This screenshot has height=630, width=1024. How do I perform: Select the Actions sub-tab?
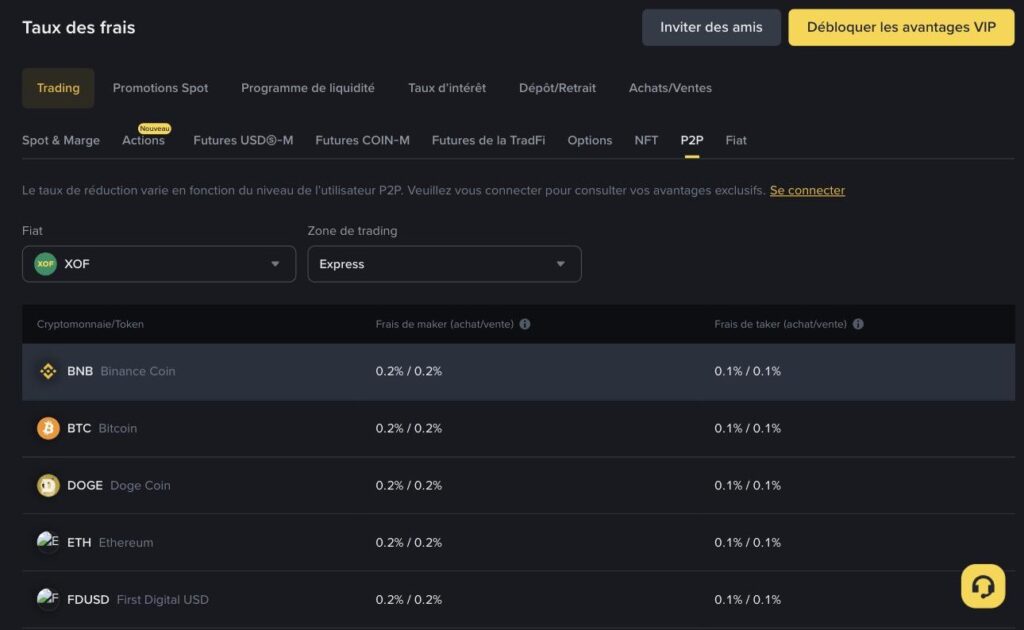coord(143,140)
